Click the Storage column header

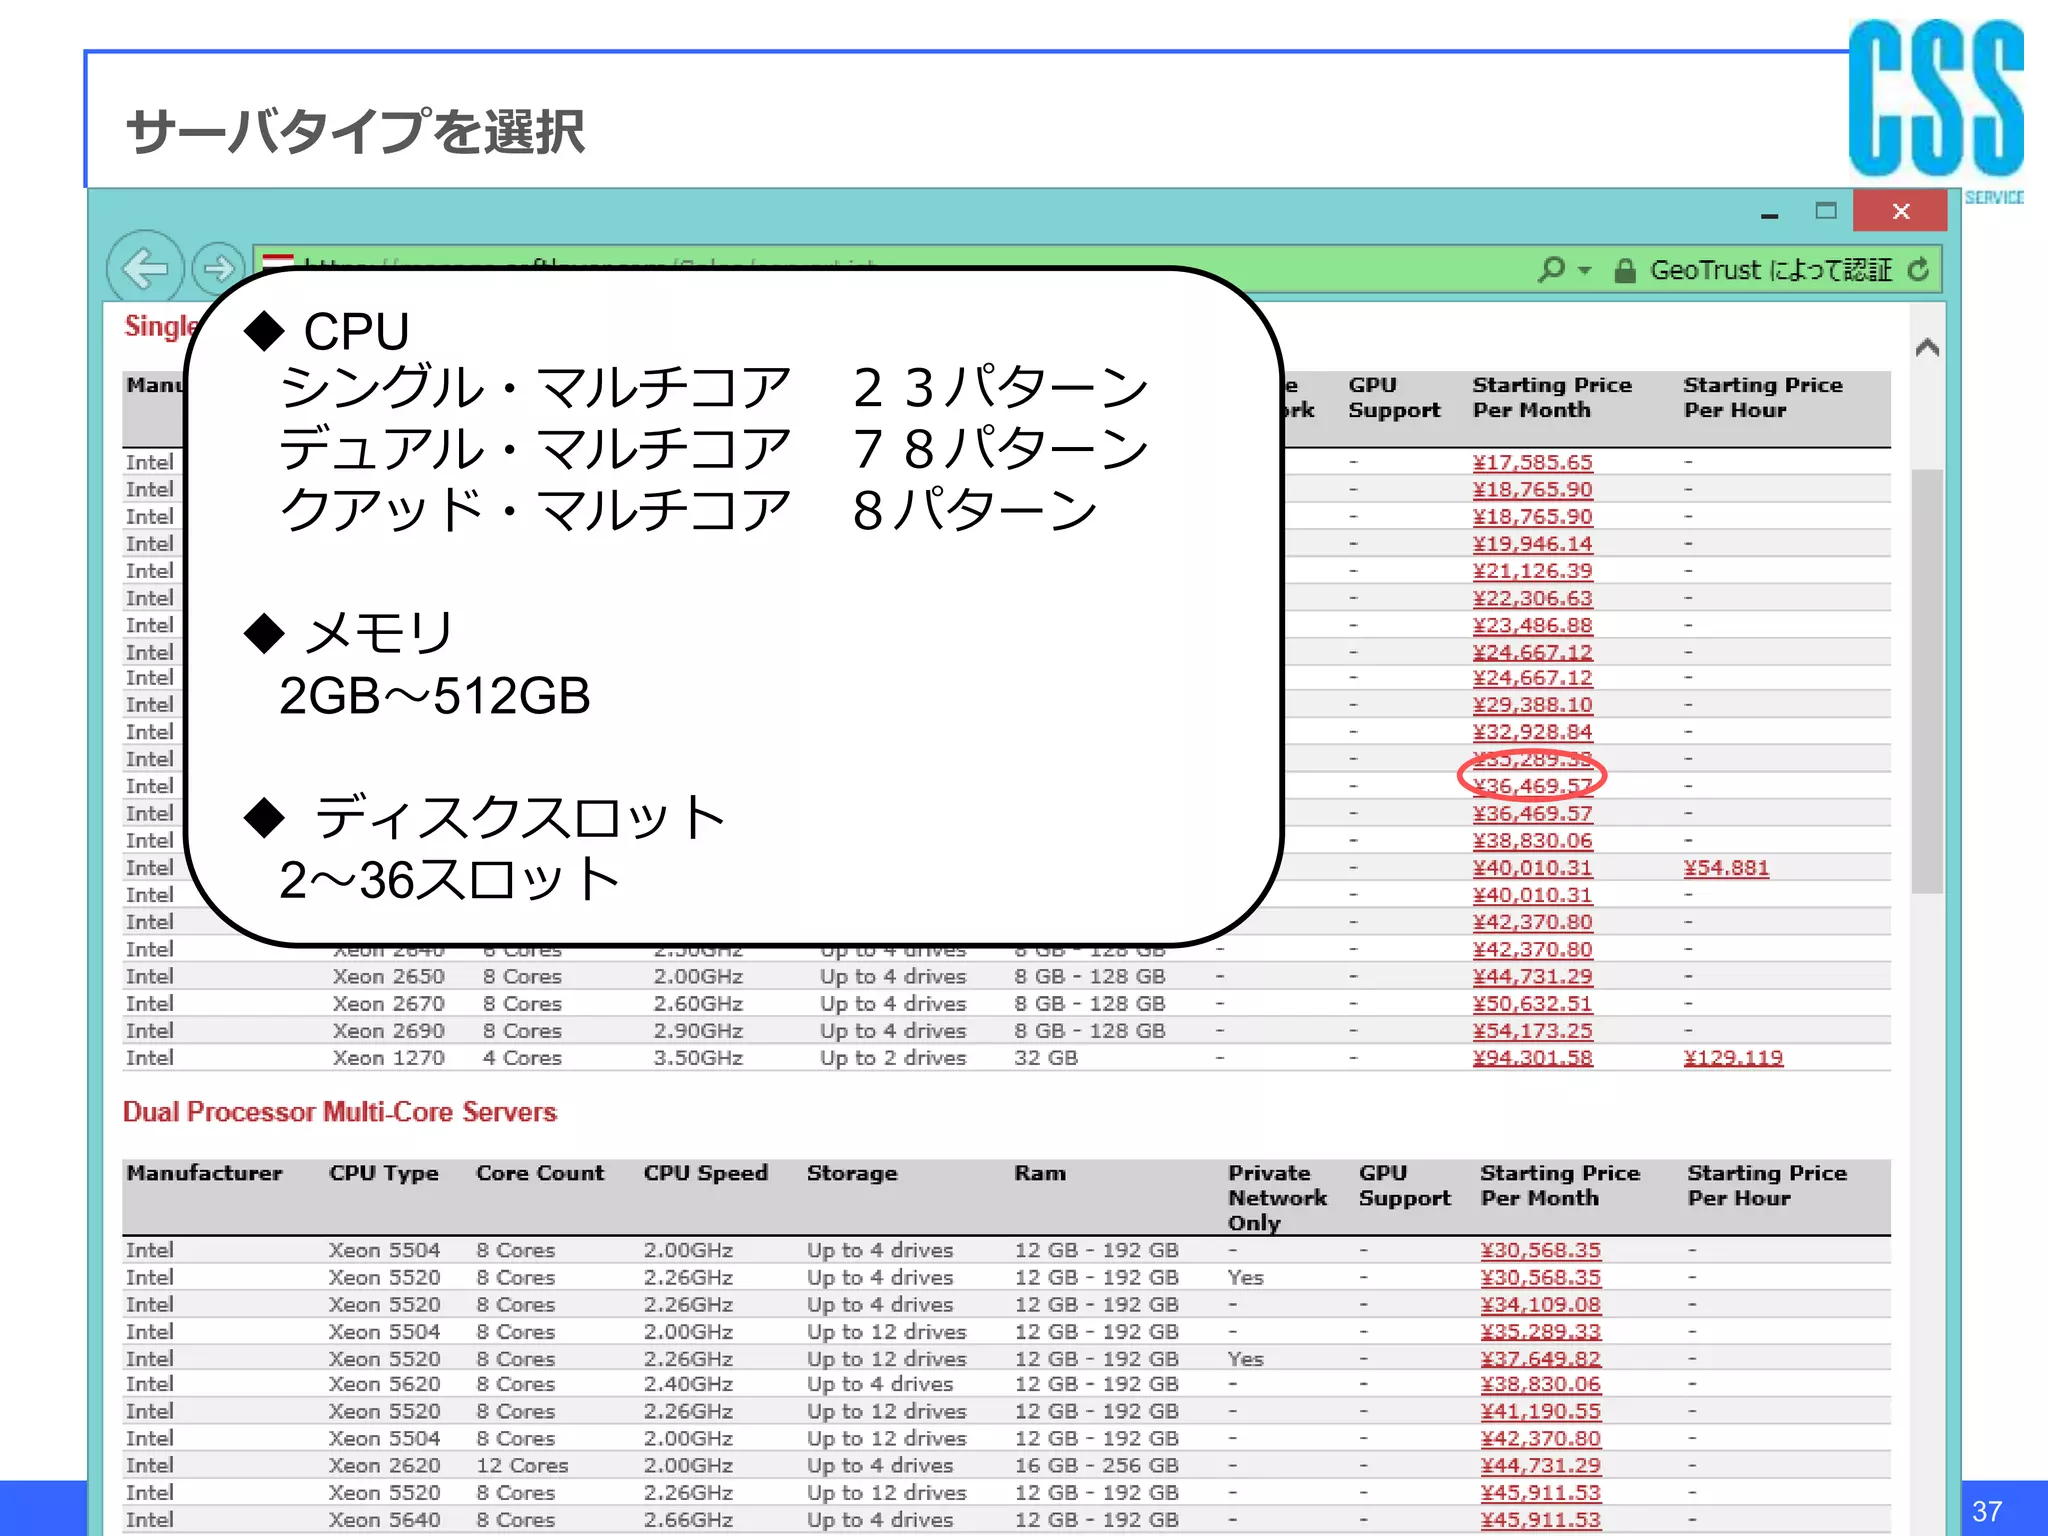coord(852,1173)
